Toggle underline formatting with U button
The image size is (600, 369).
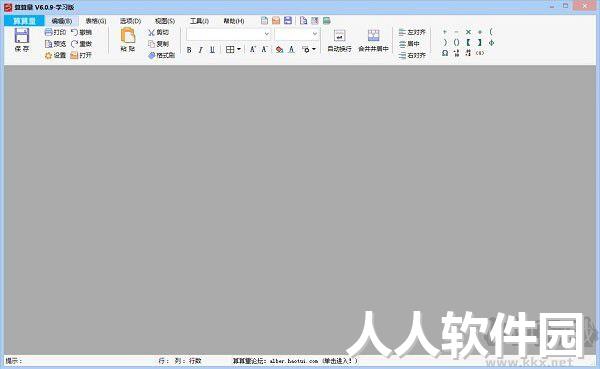pyautogui.click(x=212, y=50)
